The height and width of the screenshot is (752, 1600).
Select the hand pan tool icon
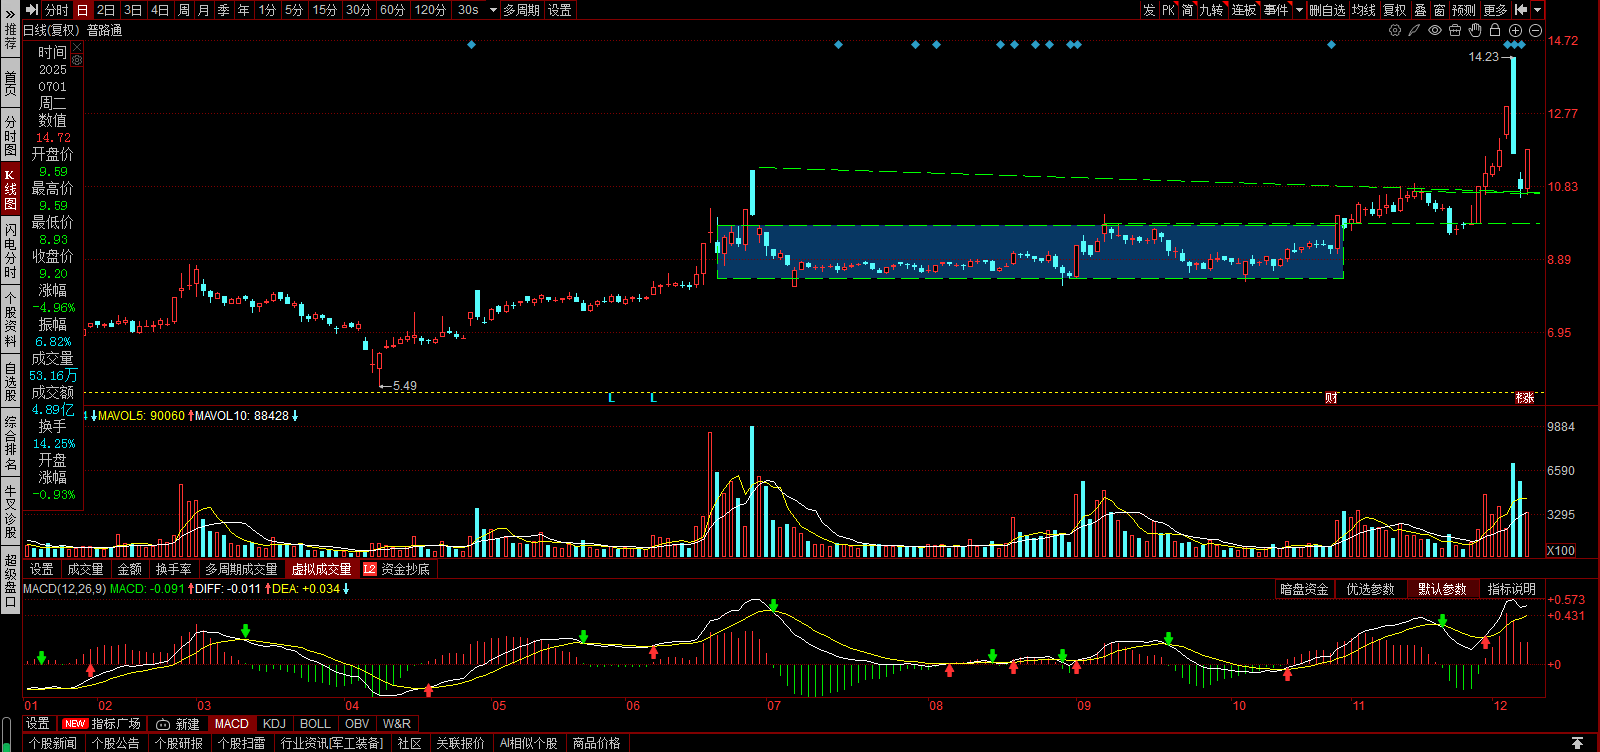click(1475, 30)
